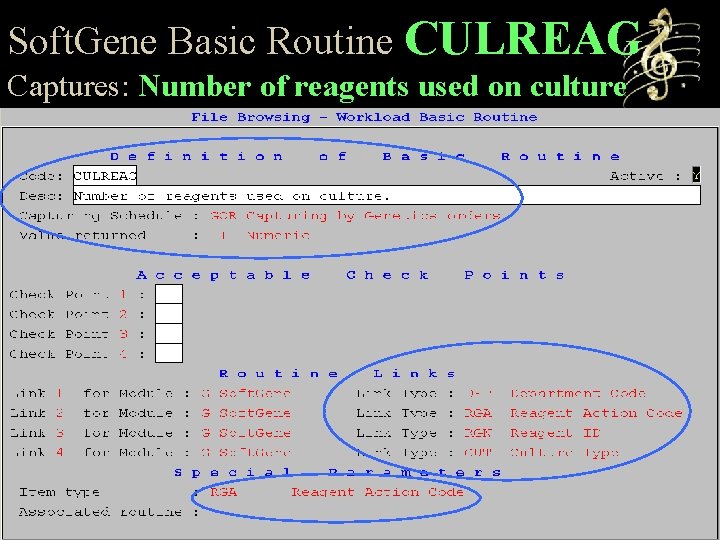Click the Routine Links heading

pos(338,373)
